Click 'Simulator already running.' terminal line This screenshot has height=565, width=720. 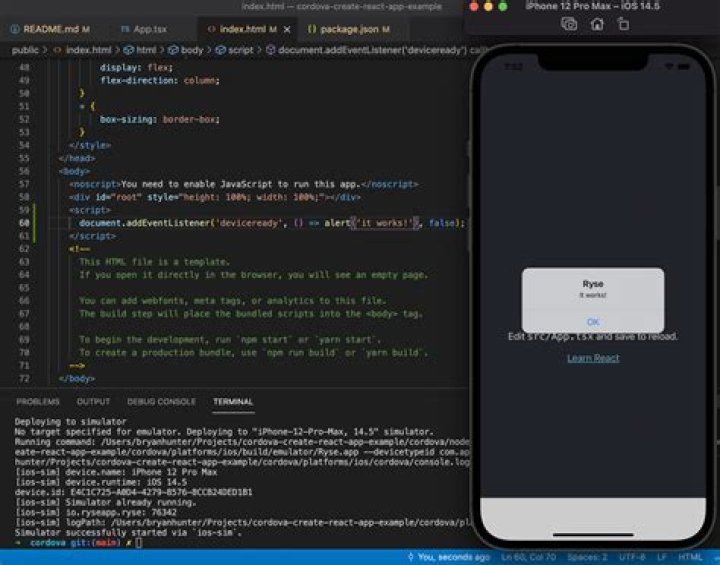pyautogui.click(x=106, y=503)
